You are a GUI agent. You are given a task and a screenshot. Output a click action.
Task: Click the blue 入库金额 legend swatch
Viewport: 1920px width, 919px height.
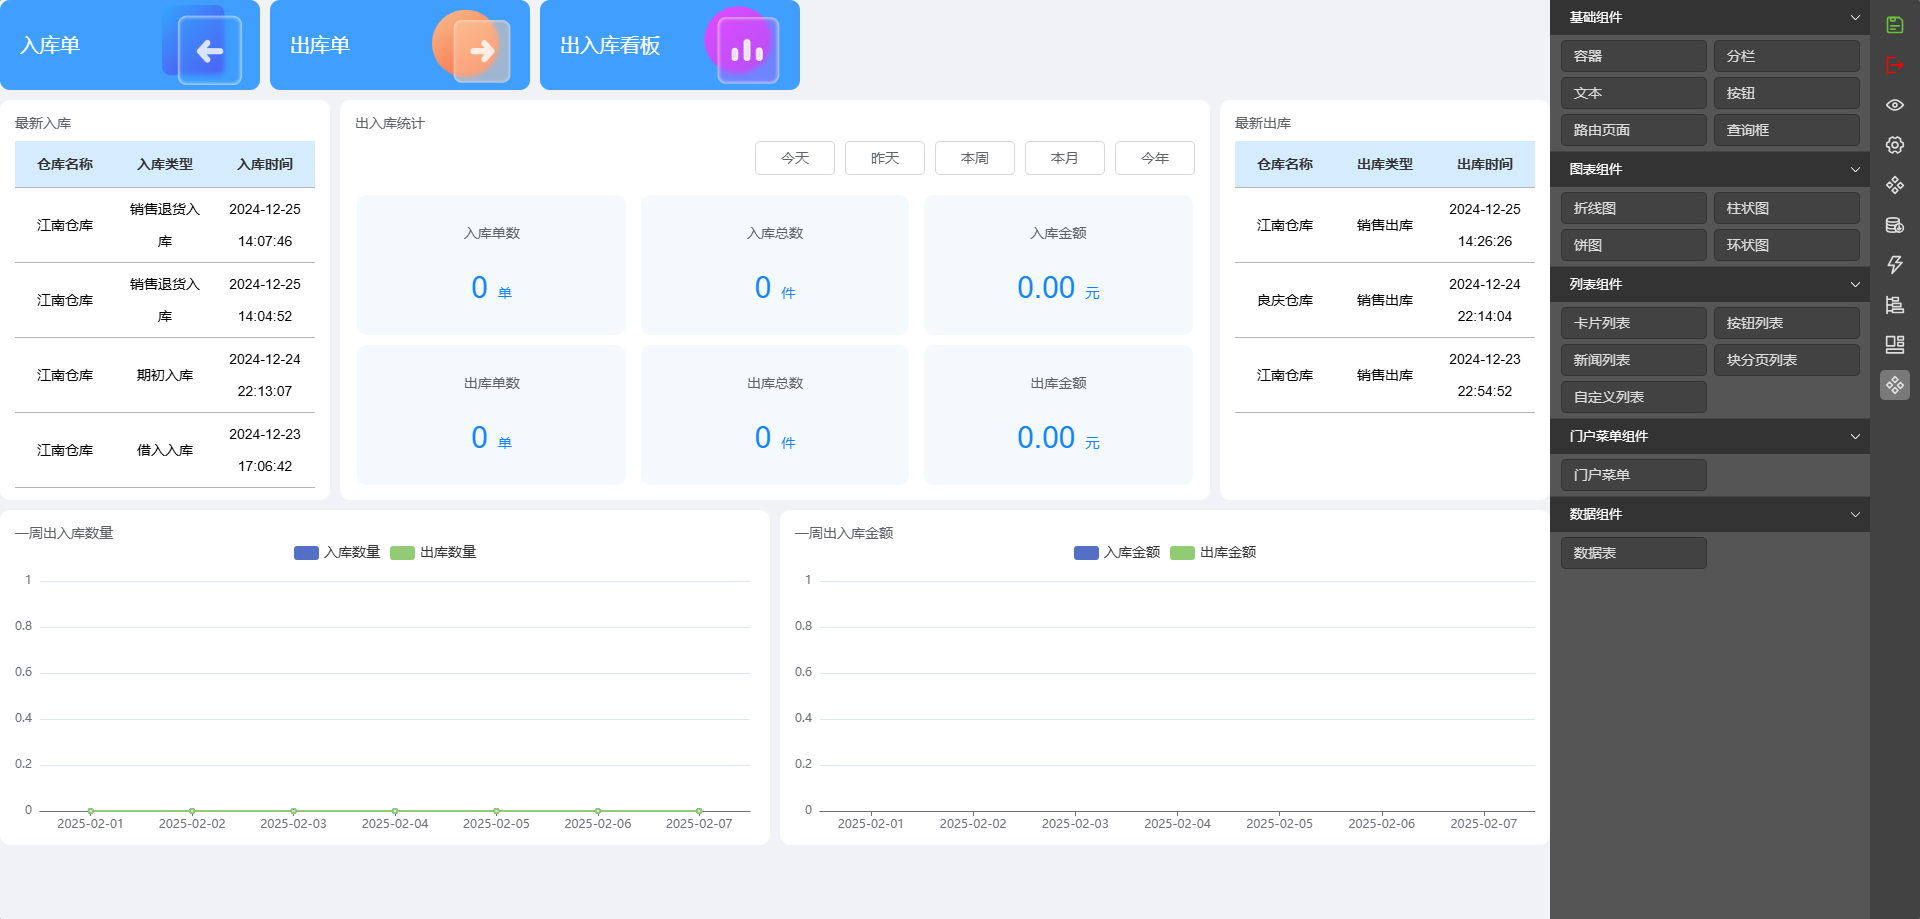[x=1086, y=553]
